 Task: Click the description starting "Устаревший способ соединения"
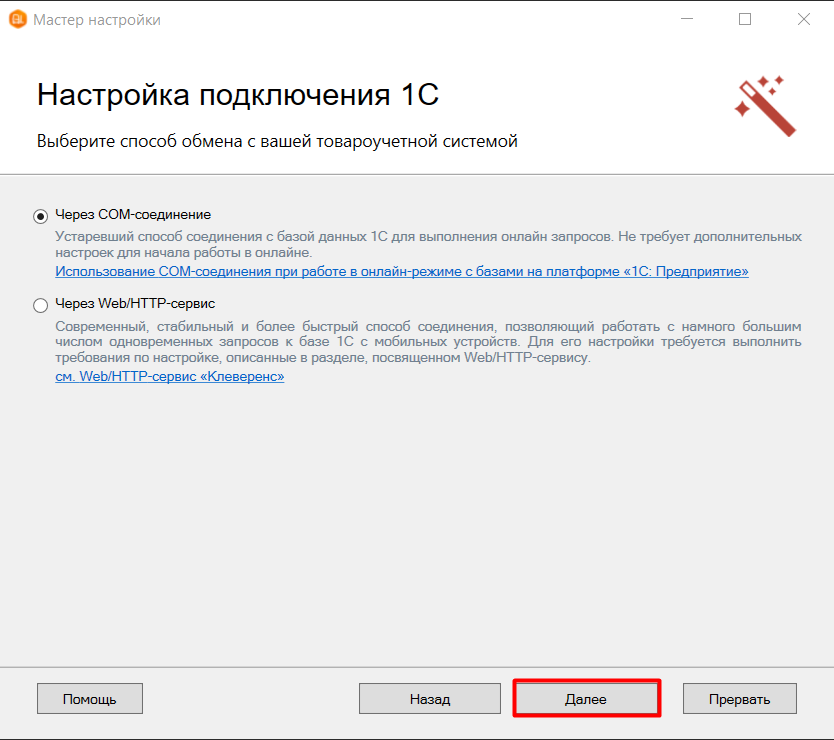pos(428,244)
